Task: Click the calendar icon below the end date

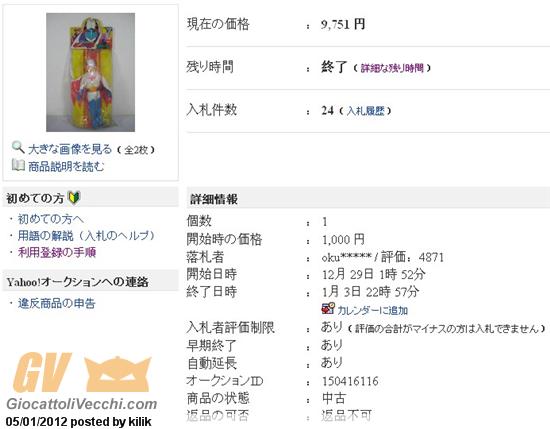Action: pos(328,309)
